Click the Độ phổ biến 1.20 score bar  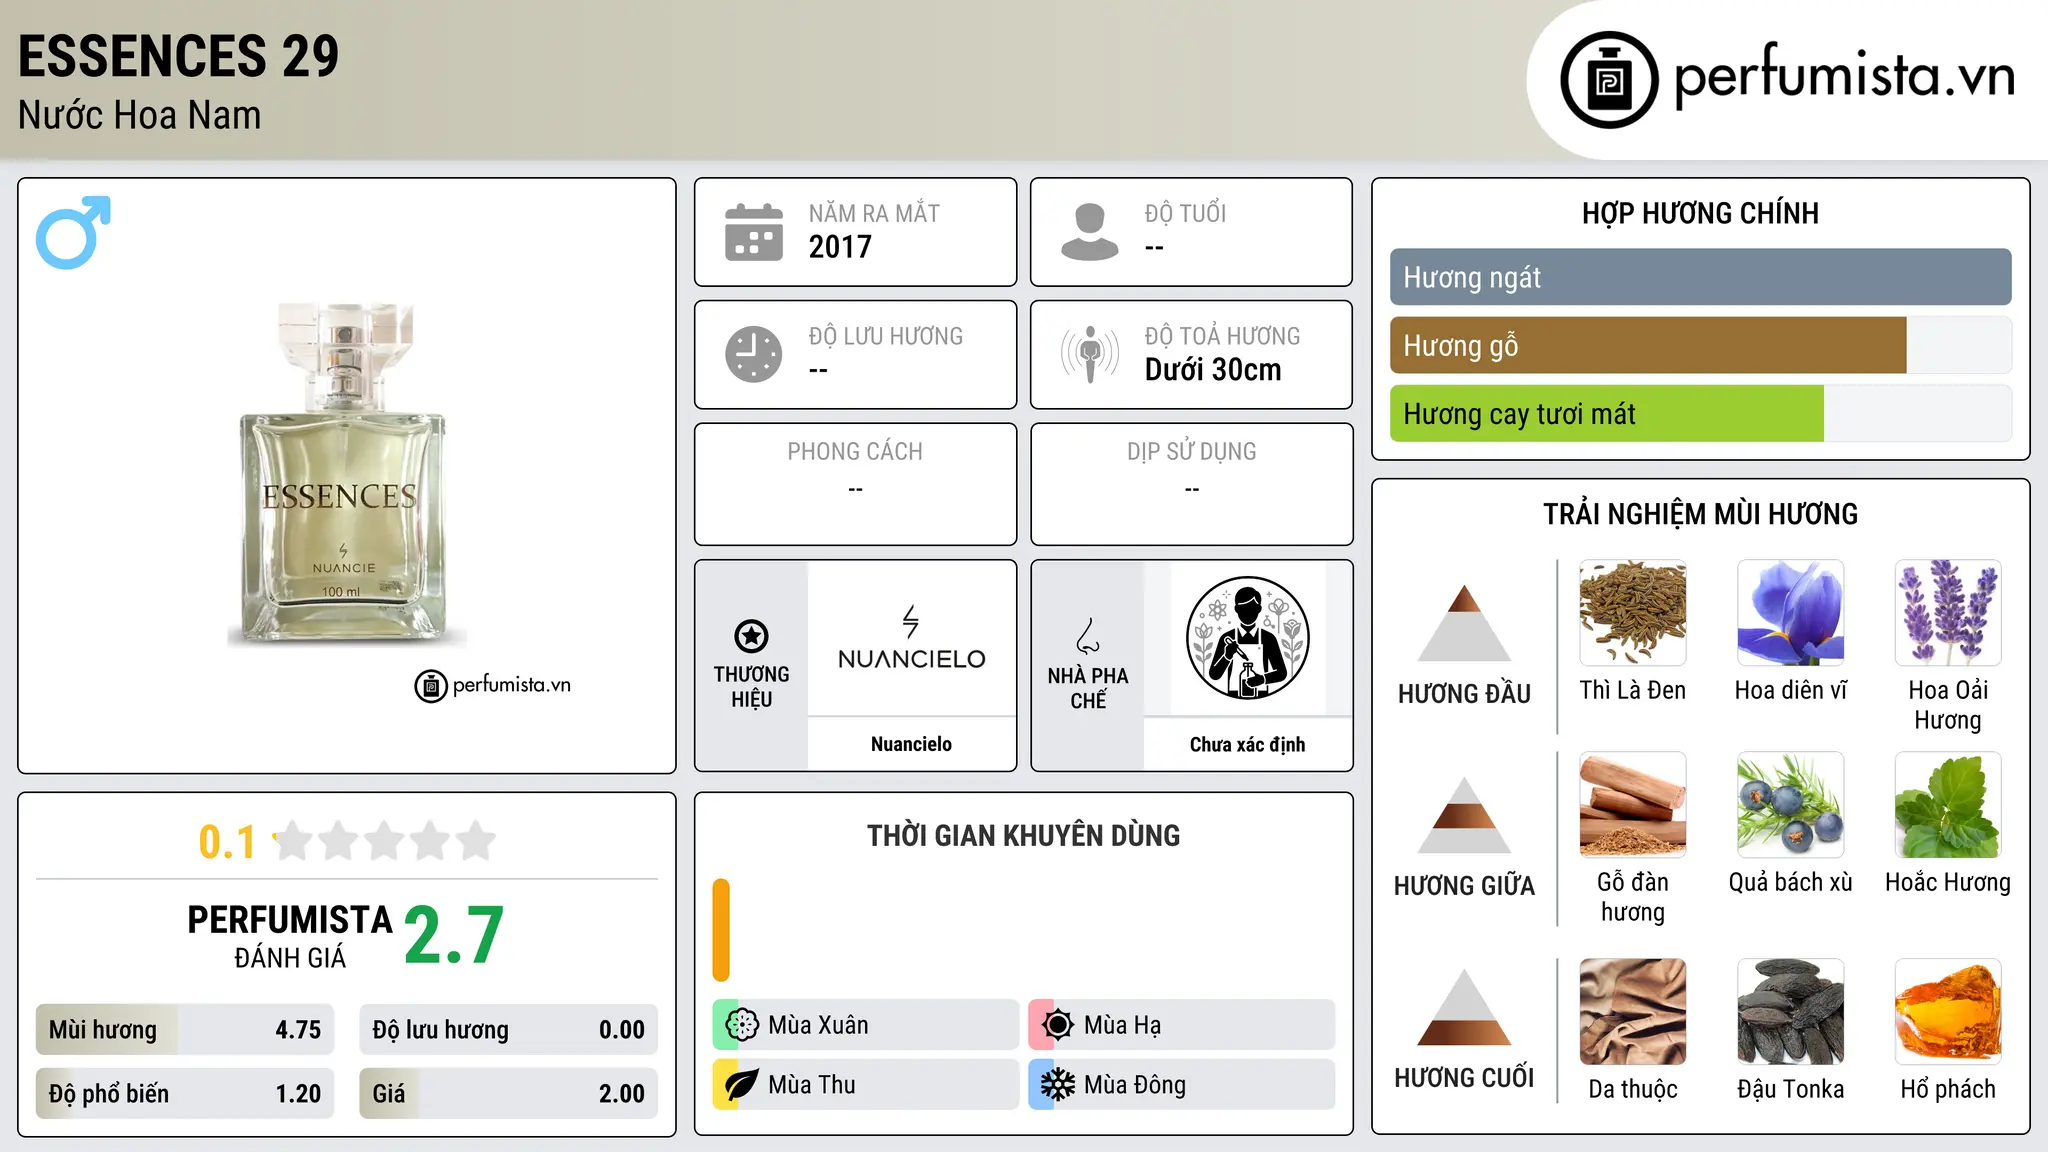coord(185,1093)
